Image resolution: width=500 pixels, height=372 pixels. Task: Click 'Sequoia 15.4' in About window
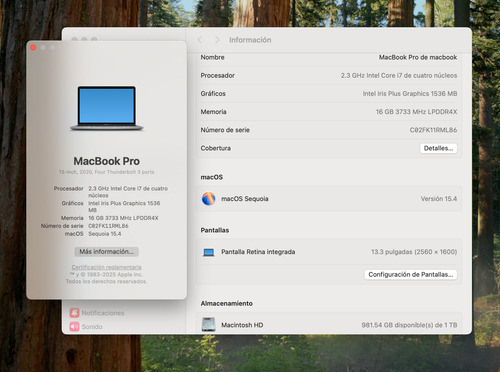[x=105, y=234]
